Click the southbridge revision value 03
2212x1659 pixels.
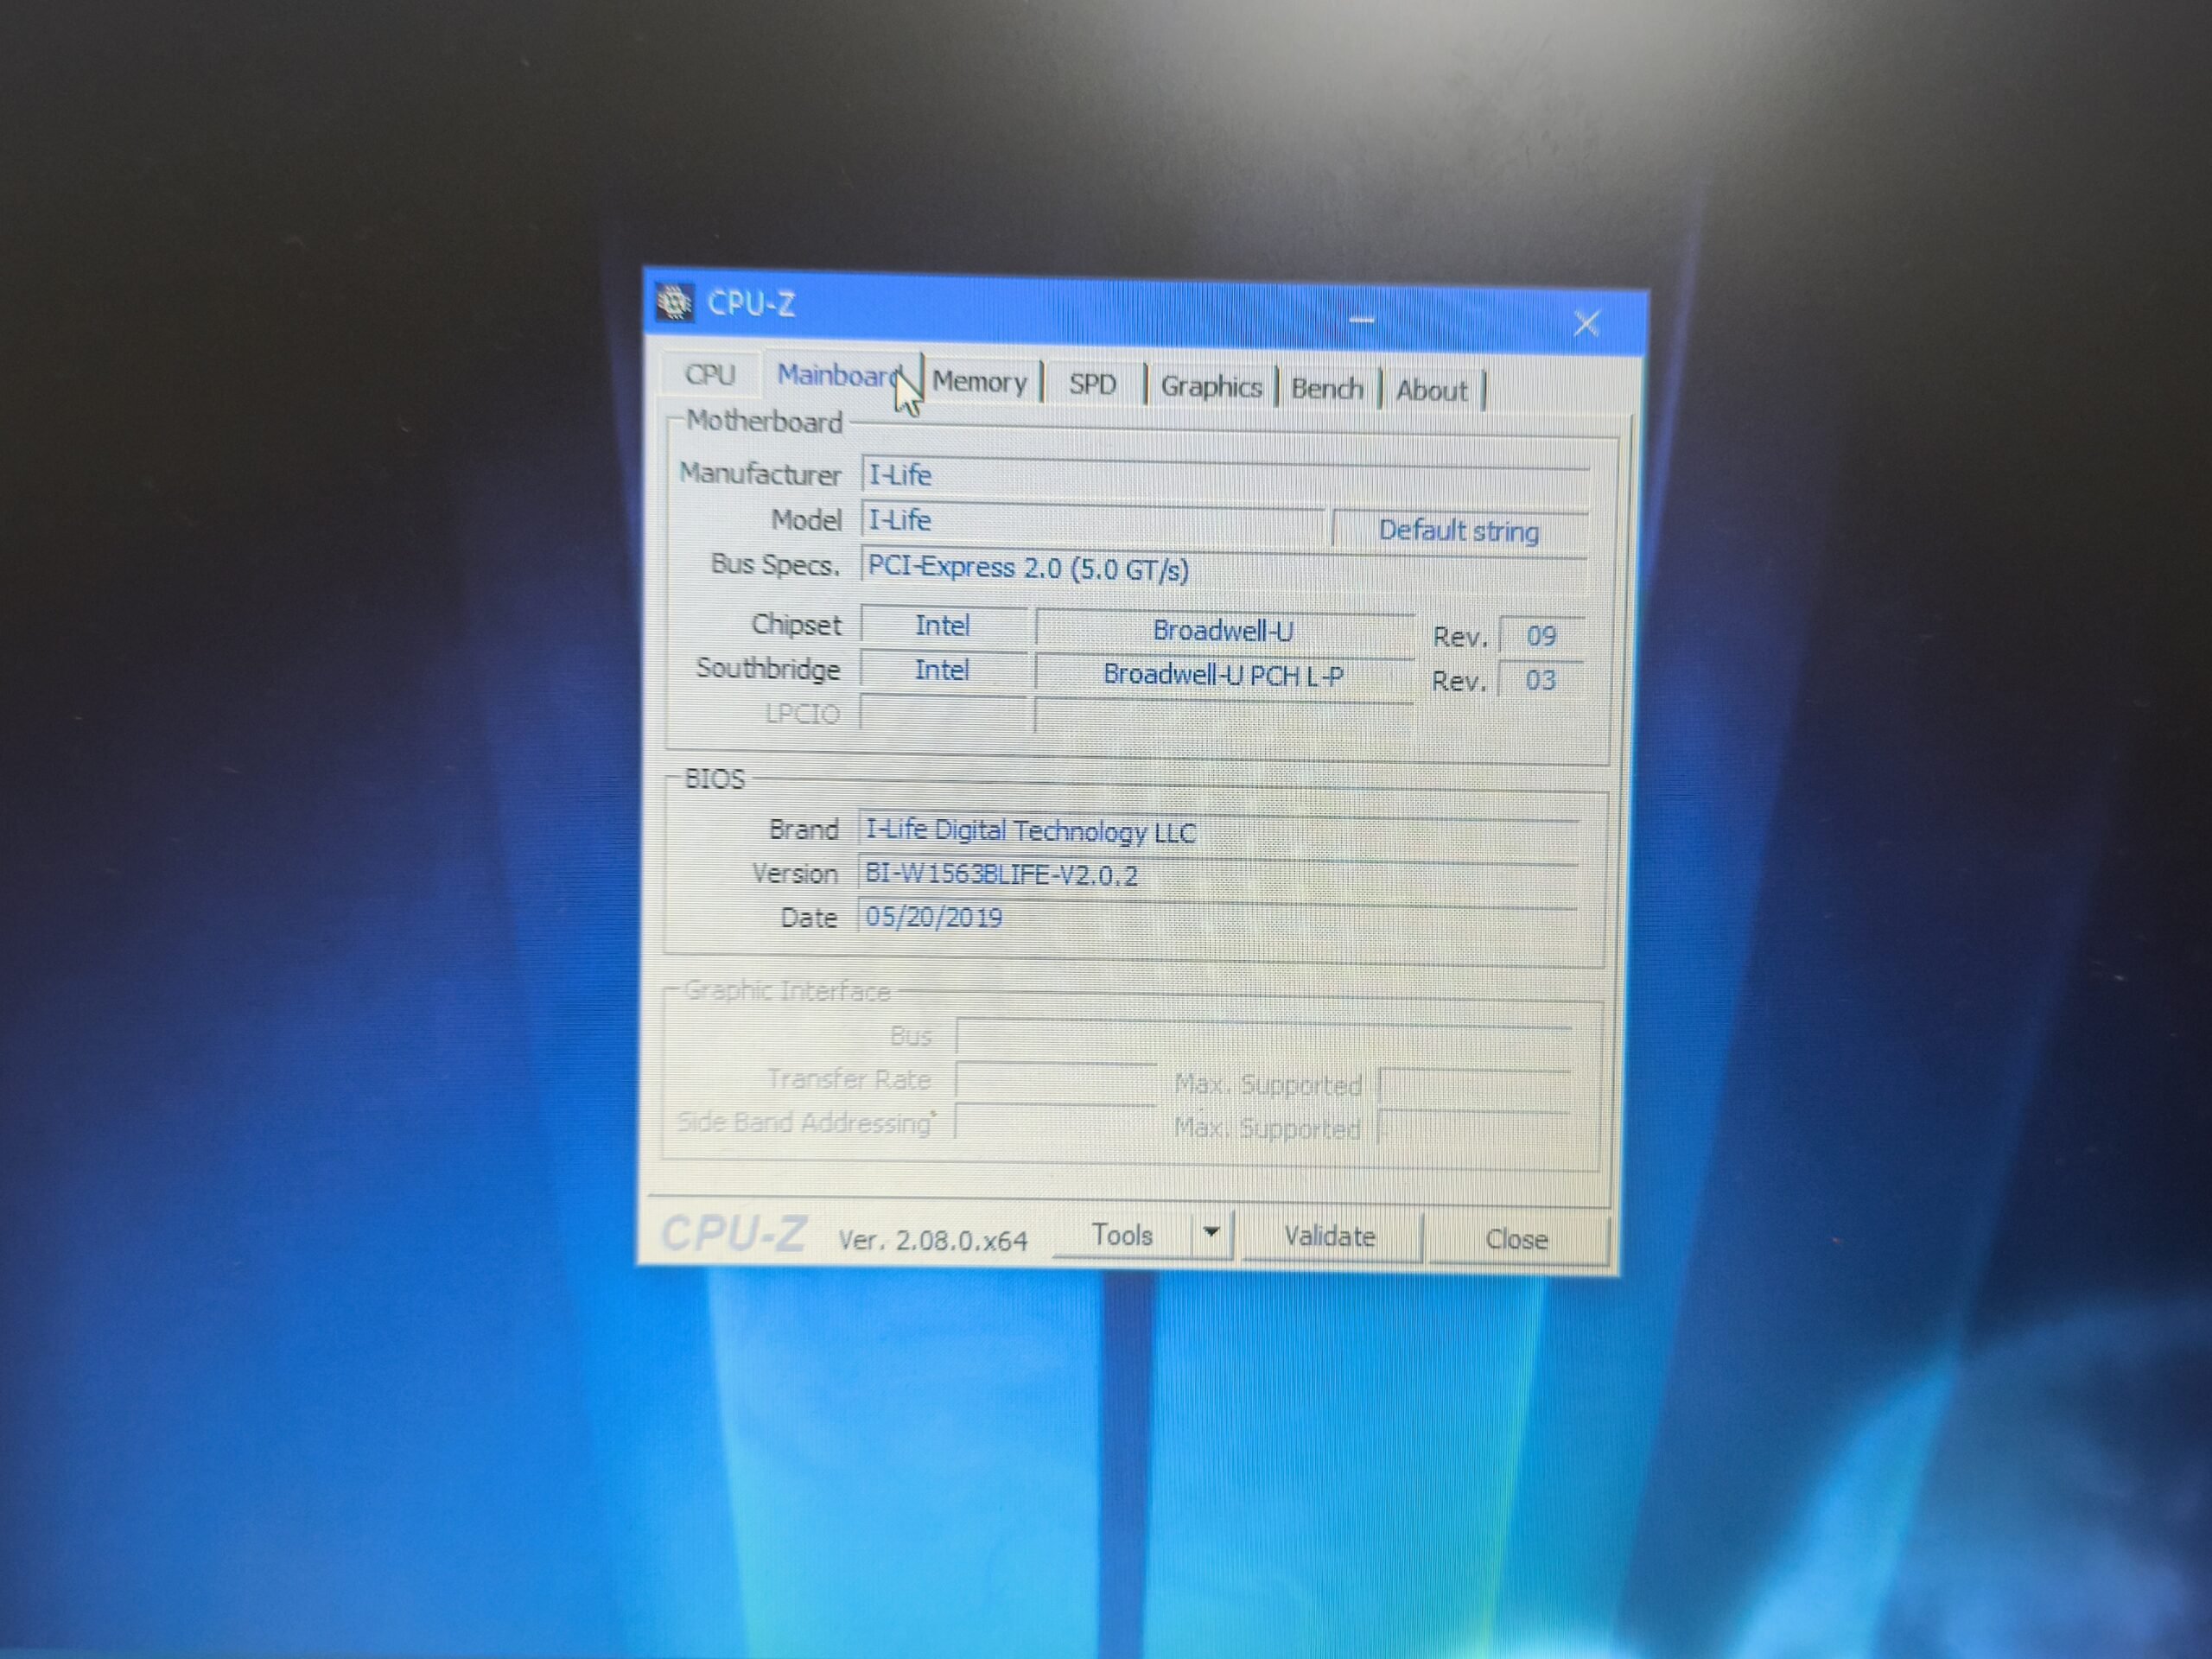1540,681
